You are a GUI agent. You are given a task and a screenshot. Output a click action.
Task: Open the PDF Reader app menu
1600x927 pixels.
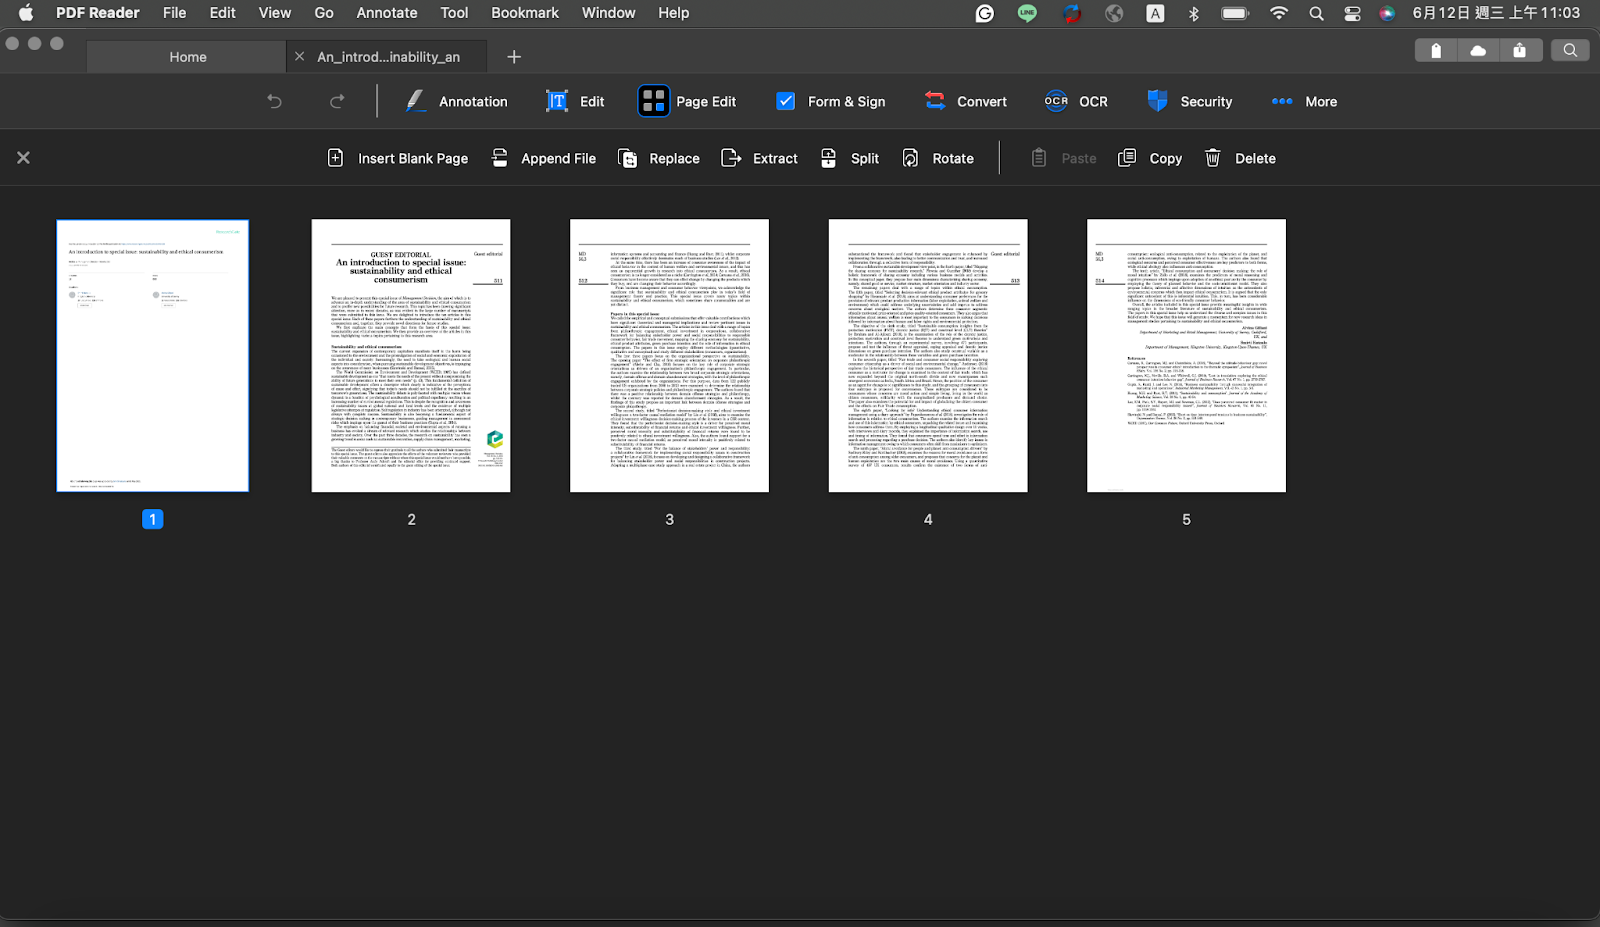pyautogui.click(x=97, y=13)
